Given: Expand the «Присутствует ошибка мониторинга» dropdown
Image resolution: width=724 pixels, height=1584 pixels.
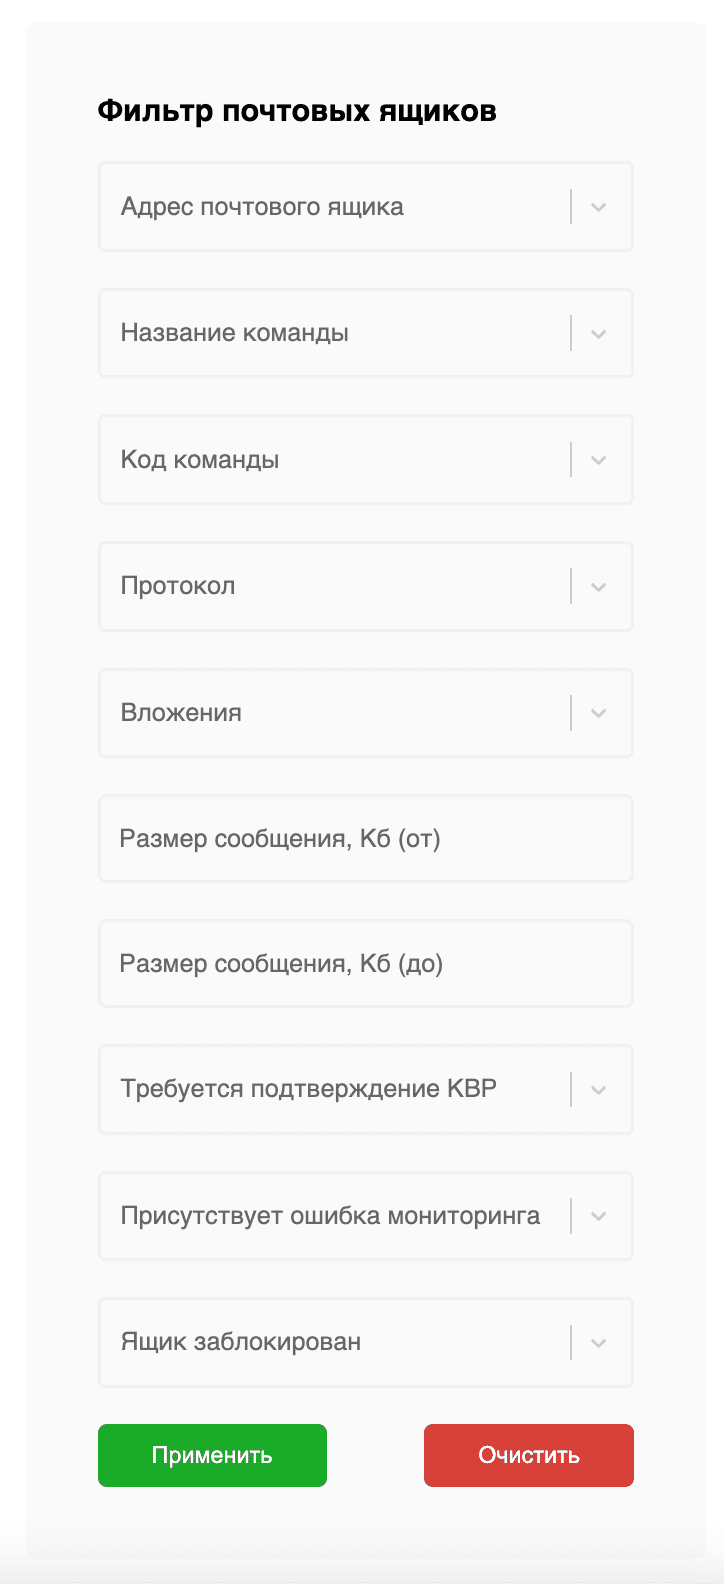Looking at the screenshot, I should click(x=365, y=1216).
